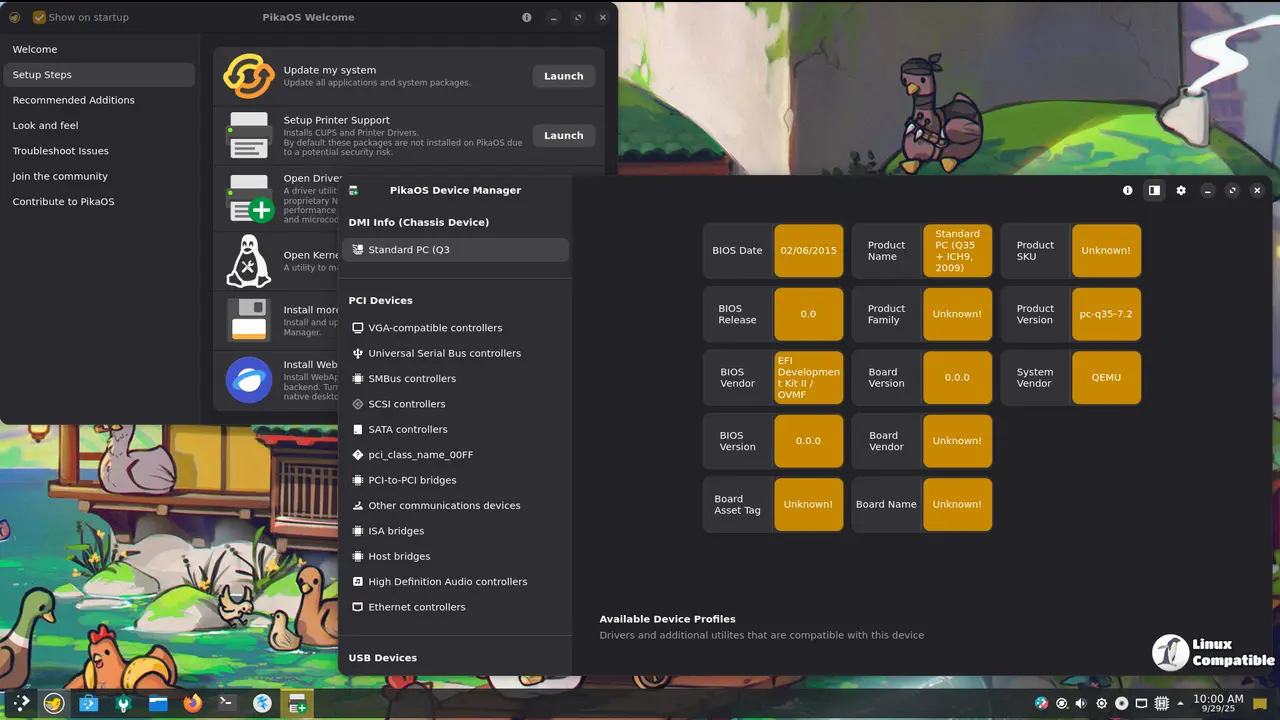
Task: Click the QEMU System Vendor value tile
Action: pos(1106,377)
